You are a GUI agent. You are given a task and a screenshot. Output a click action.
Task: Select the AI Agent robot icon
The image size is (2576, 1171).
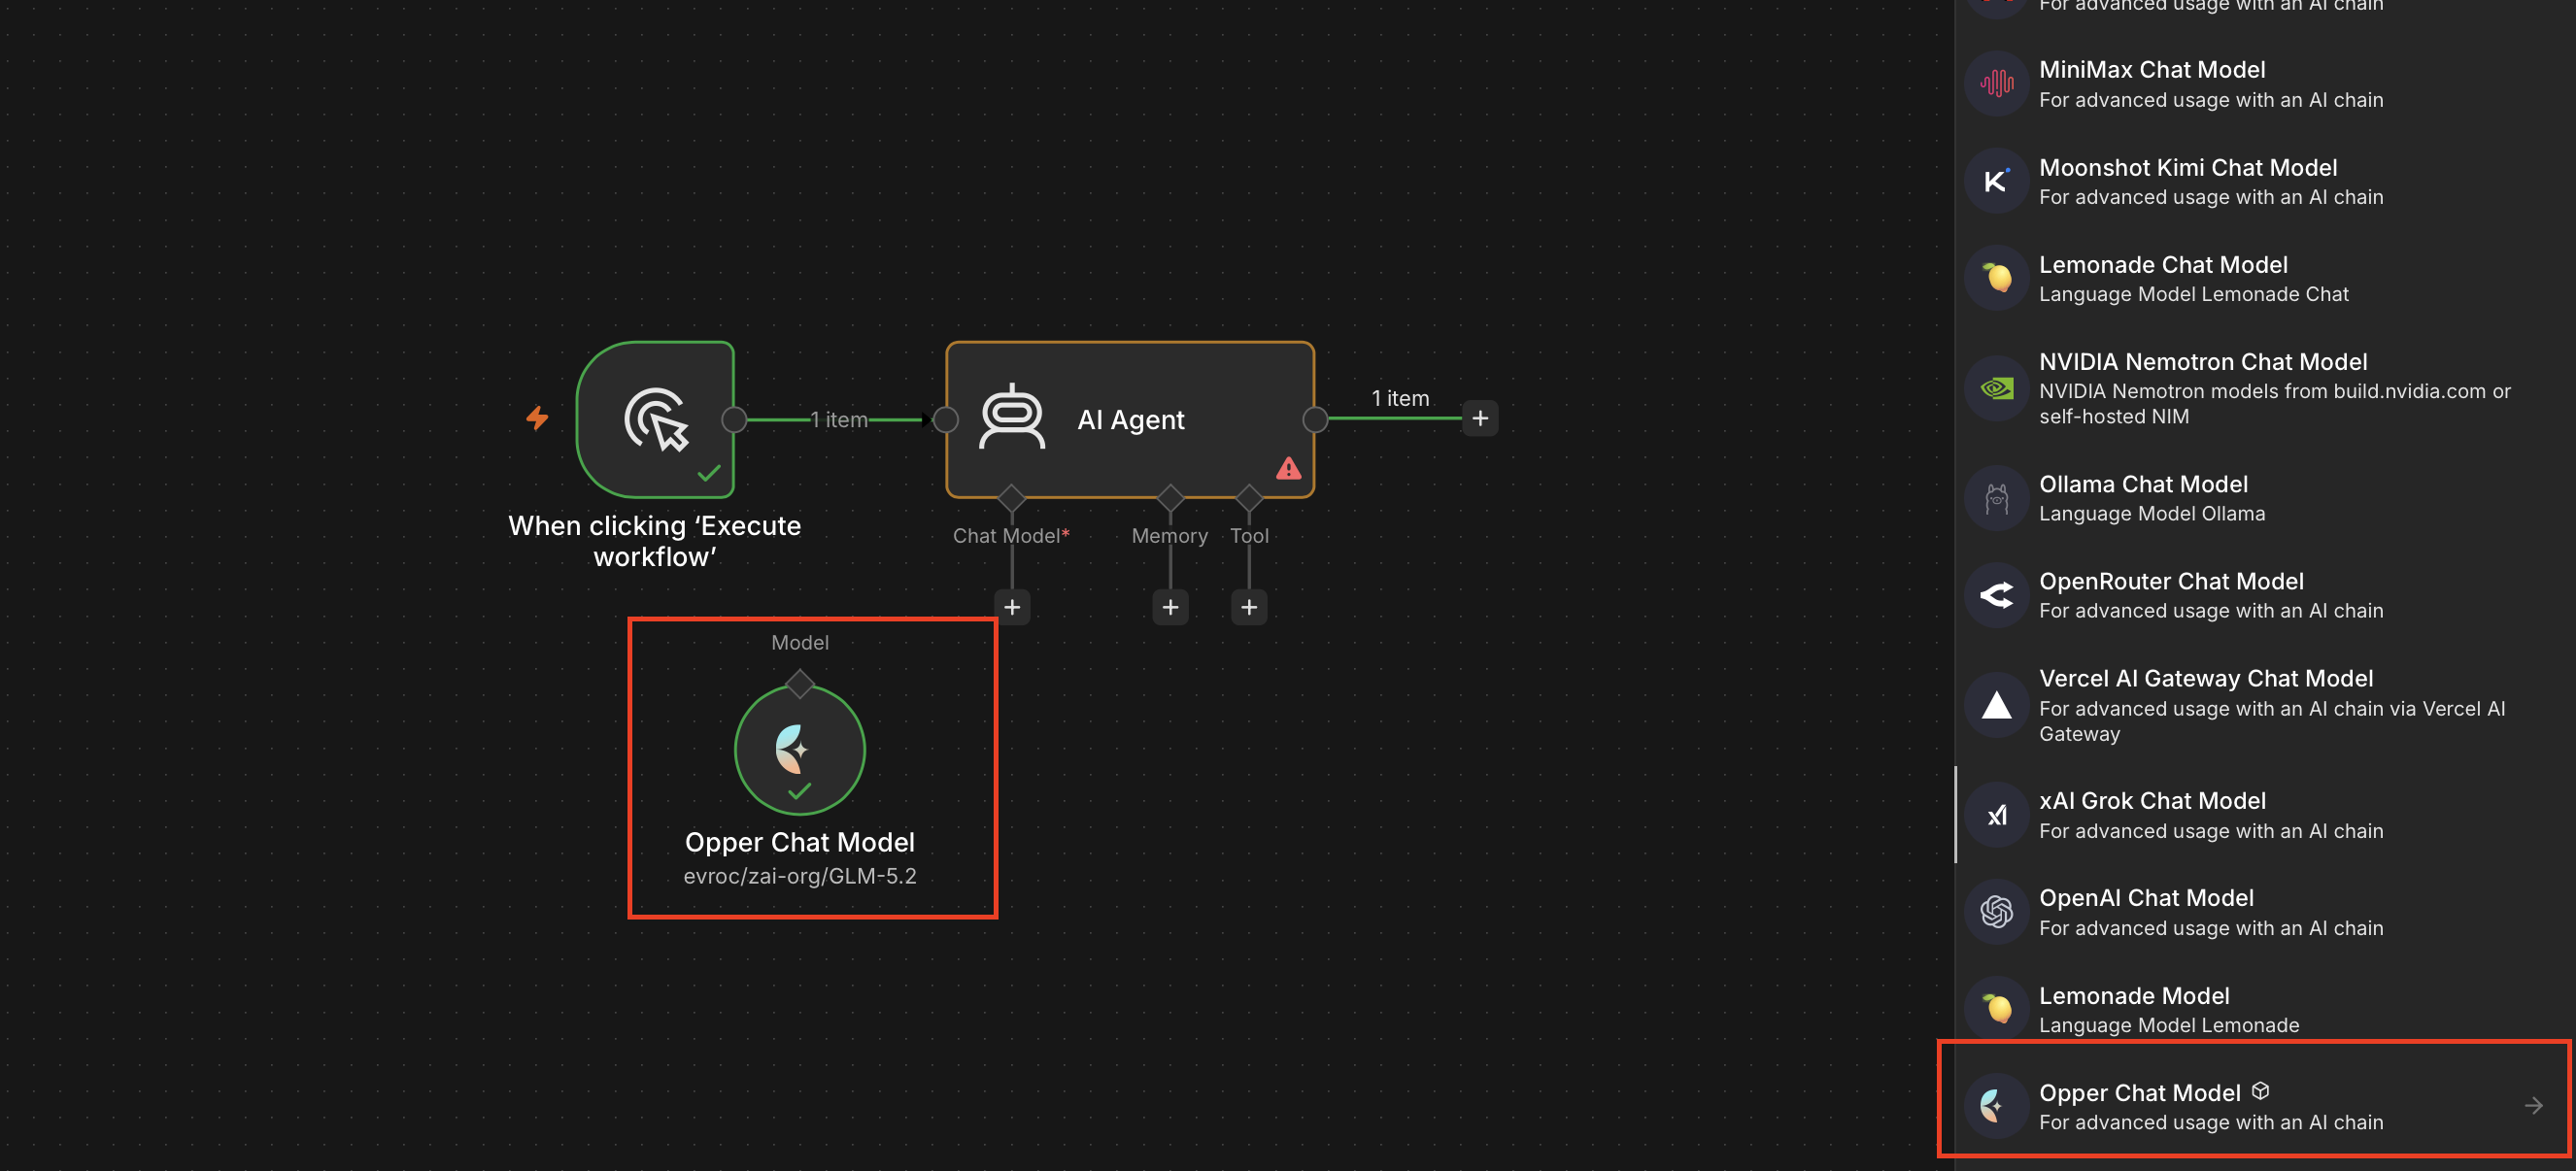click(x=1012, y=417)
